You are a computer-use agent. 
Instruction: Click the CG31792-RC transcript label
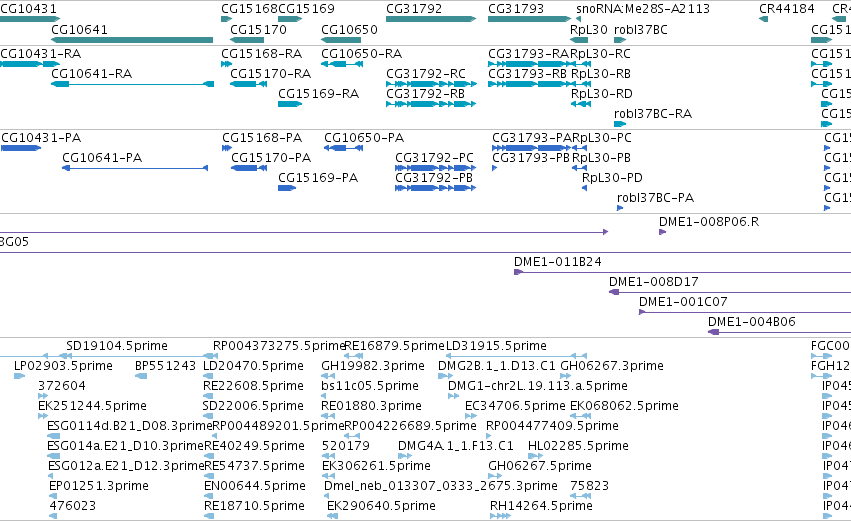tap(426, 73)
